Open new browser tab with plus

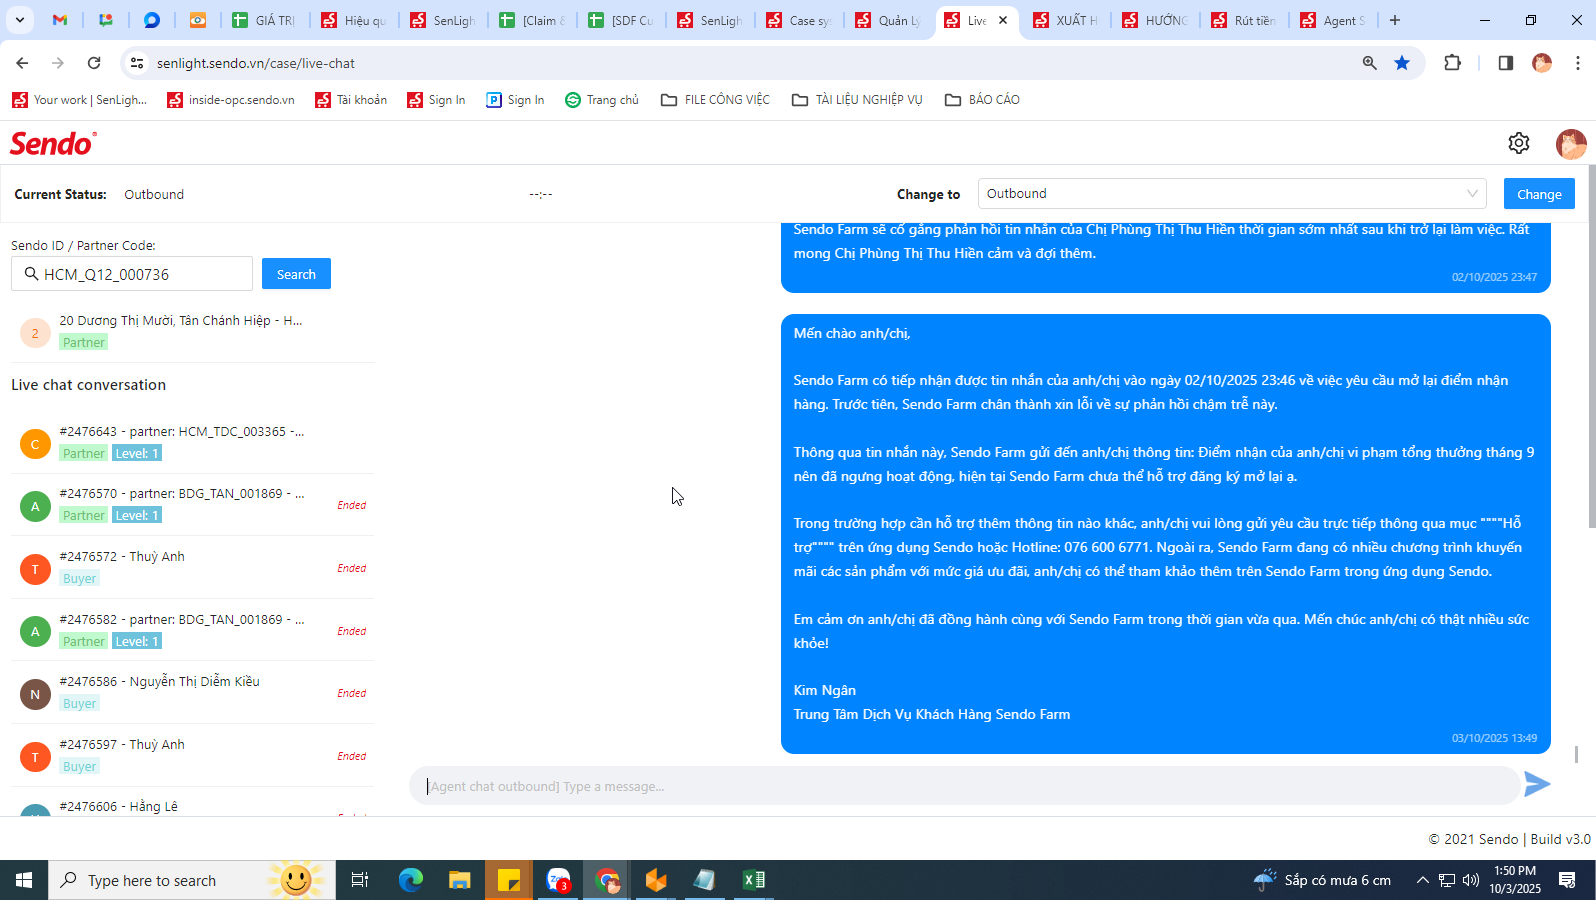(1395, 20)
